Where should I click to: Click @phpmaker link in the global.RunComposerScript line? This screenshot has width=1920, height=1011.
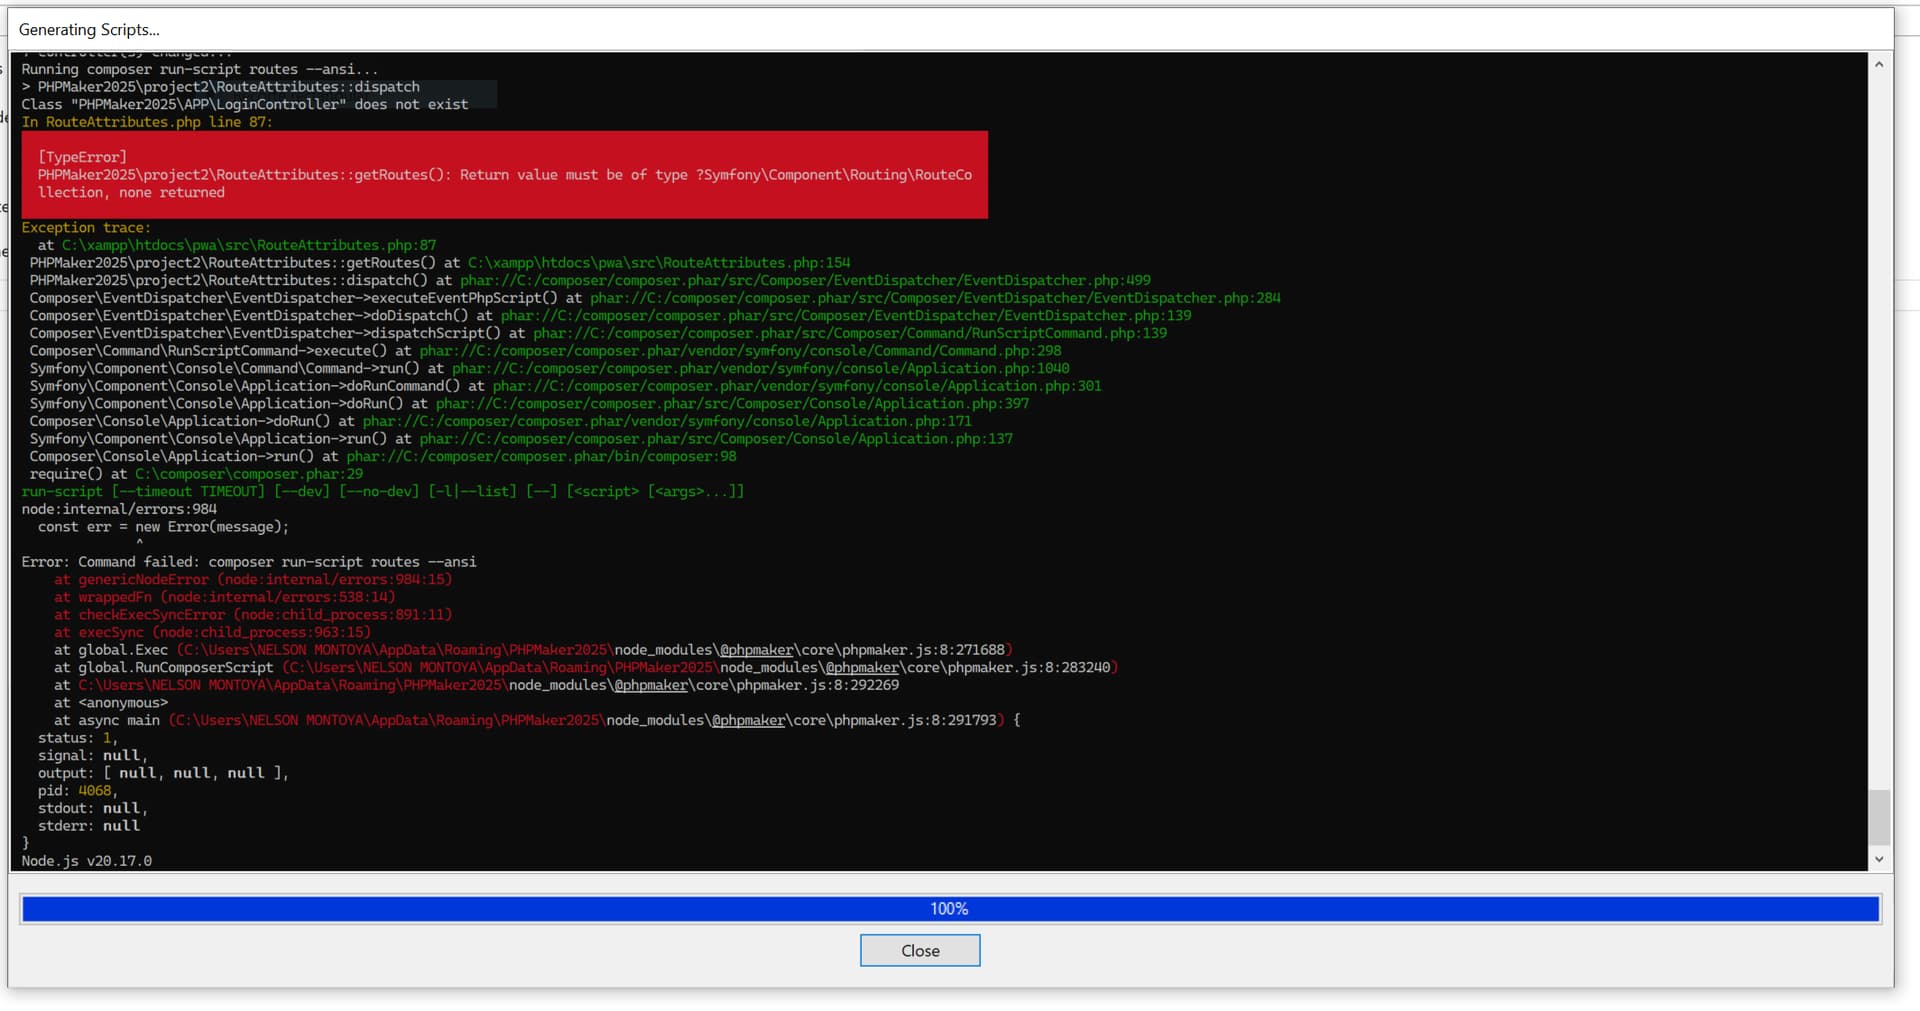click(x=862, y=668)
